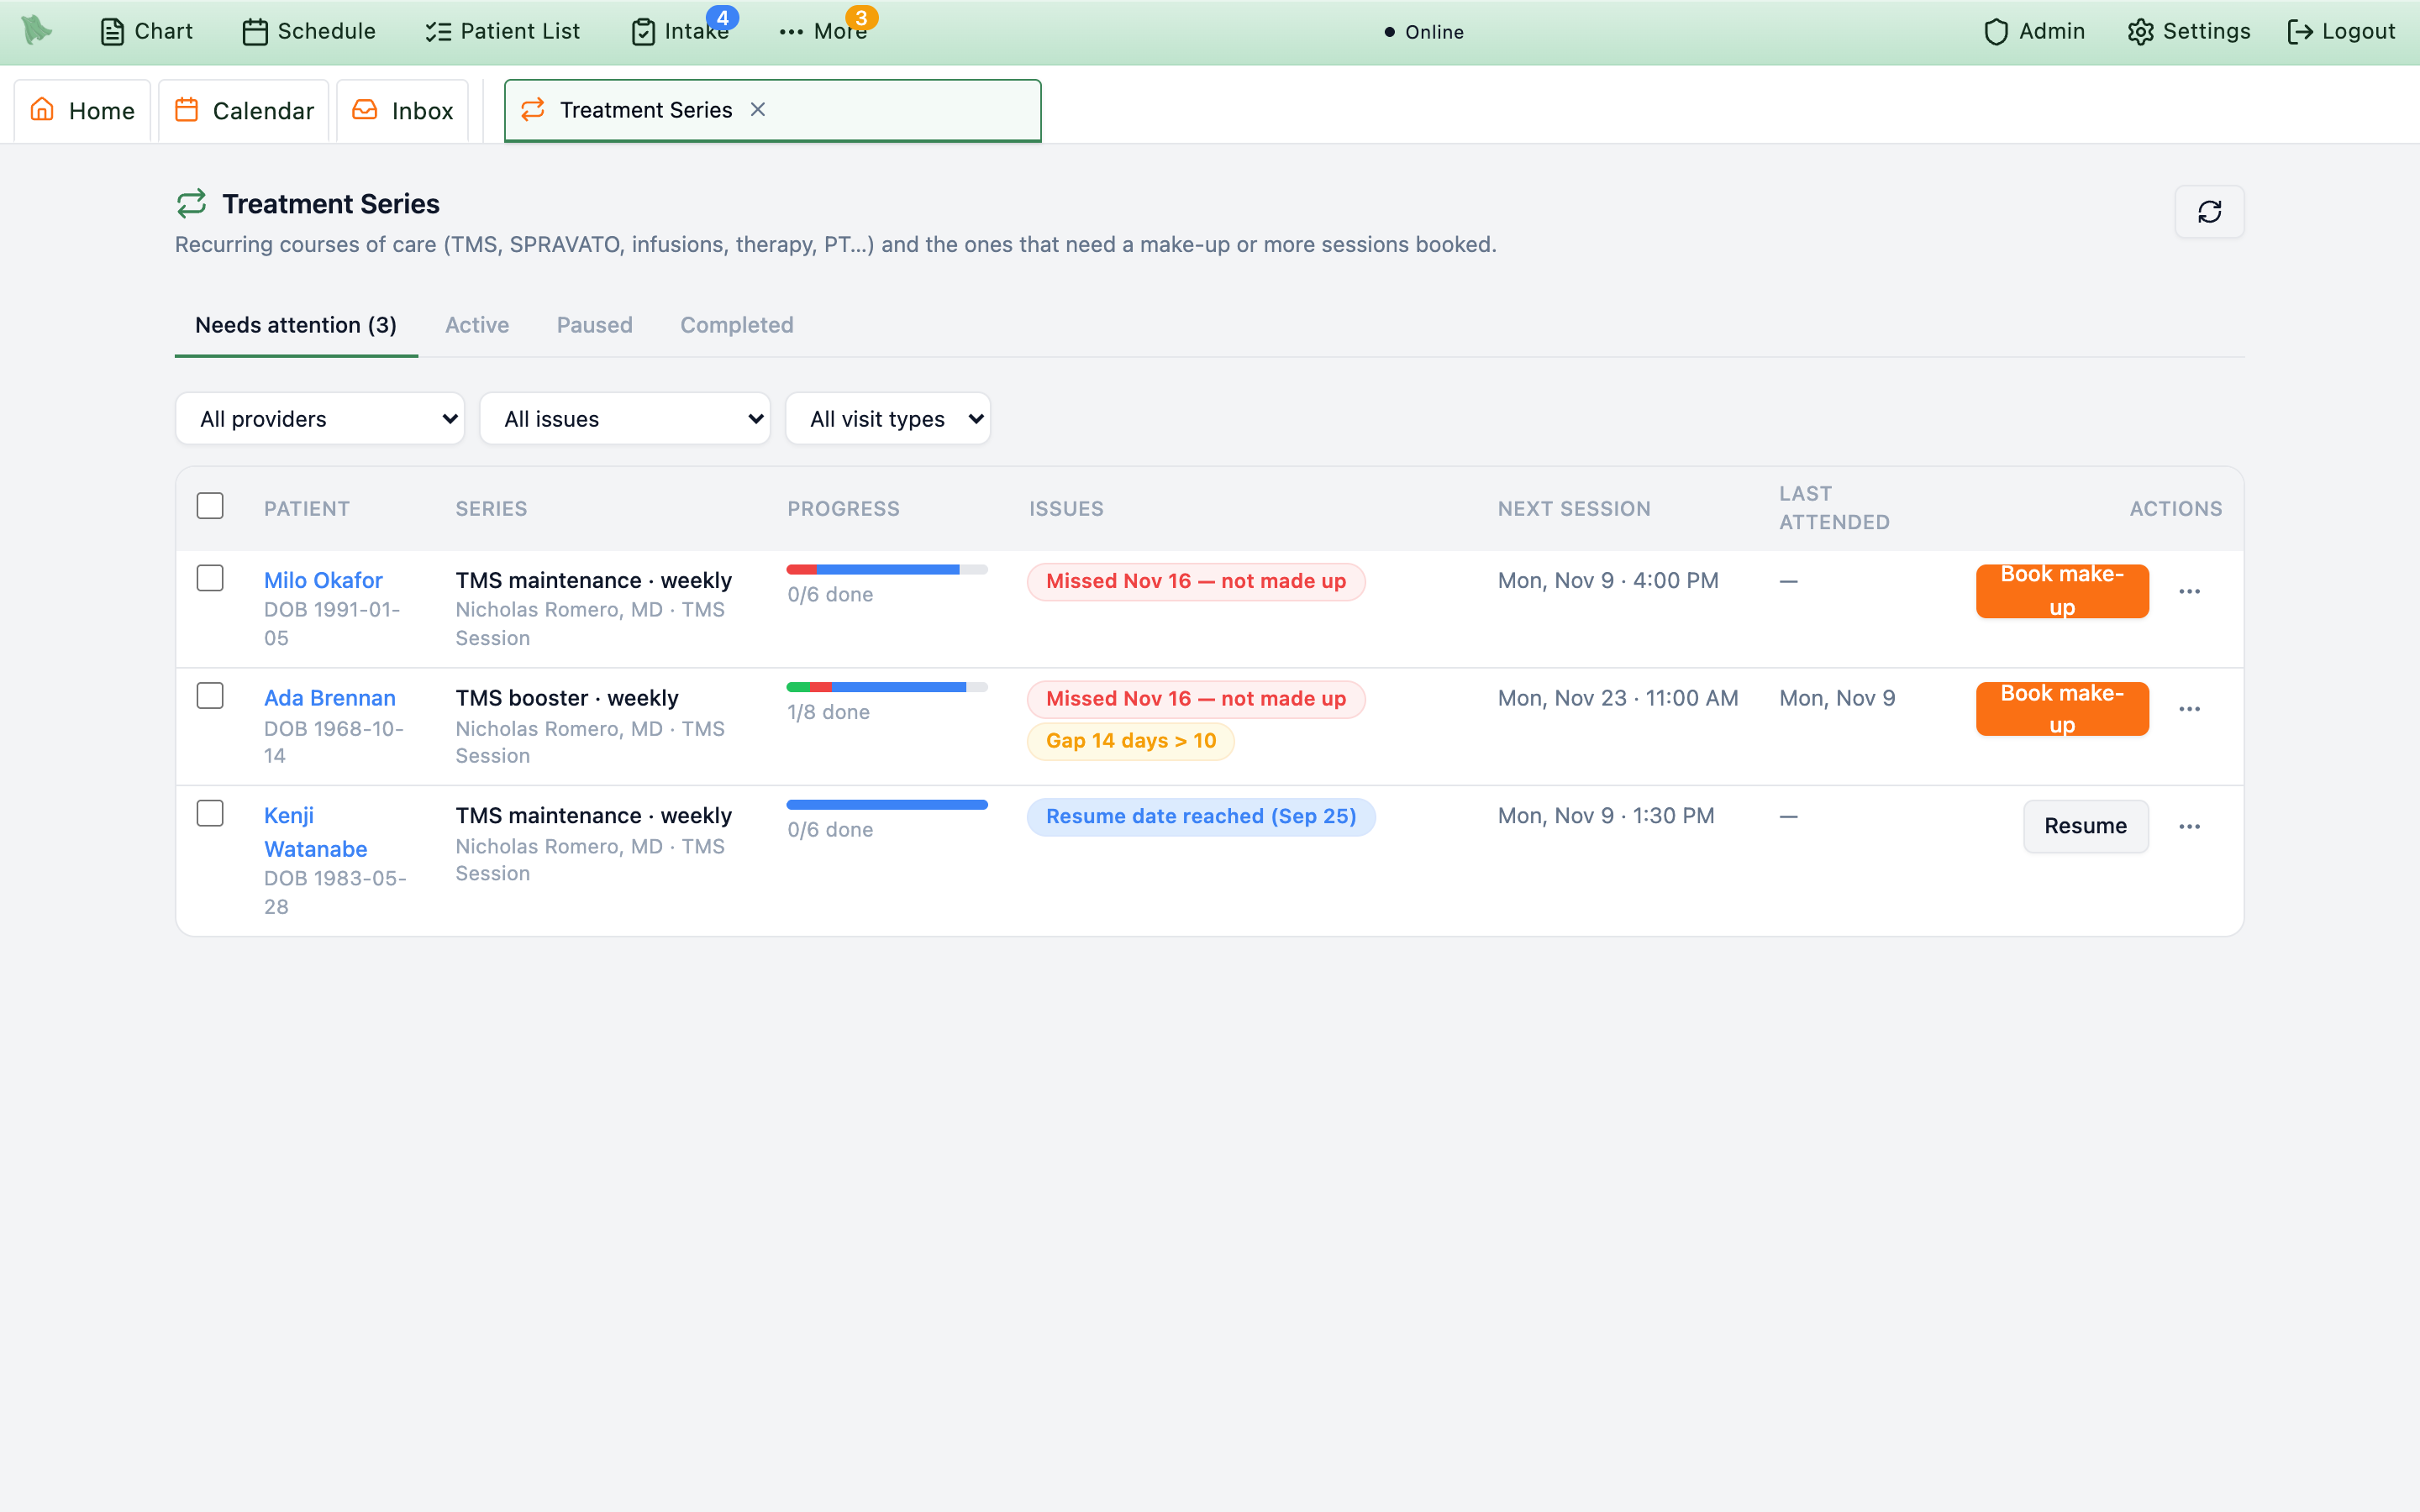Toggle the select-all header checkbox

click(210, 506)
